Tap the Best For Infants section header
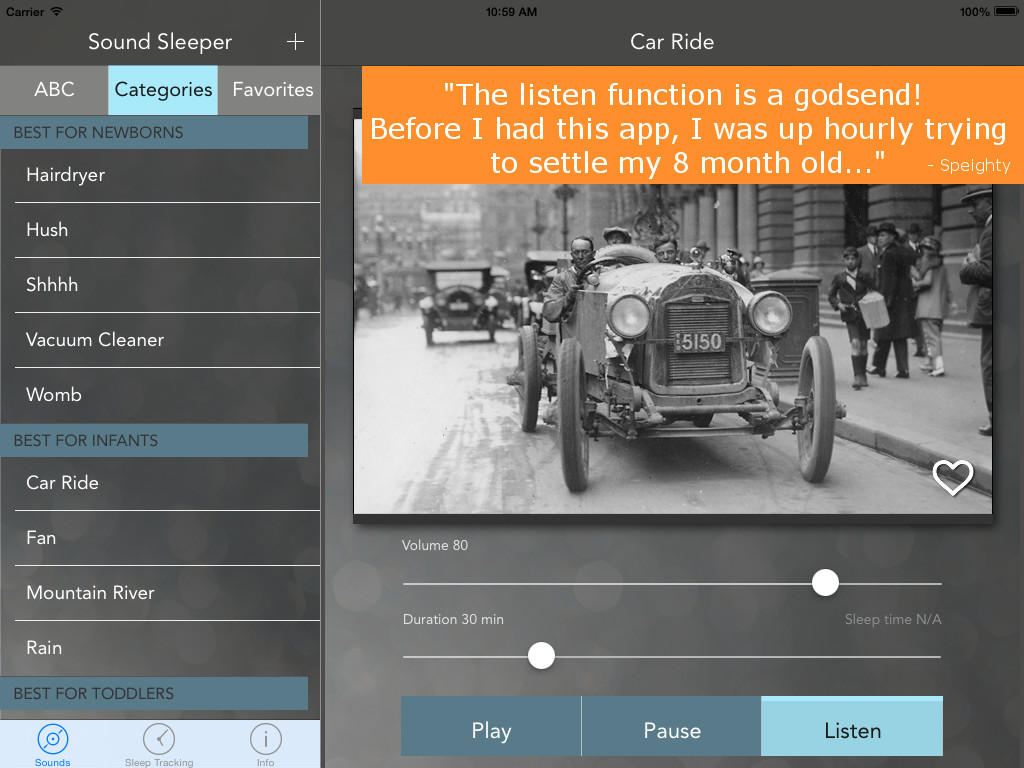This screenshot has height=768, width=1024. pos(154,441)
